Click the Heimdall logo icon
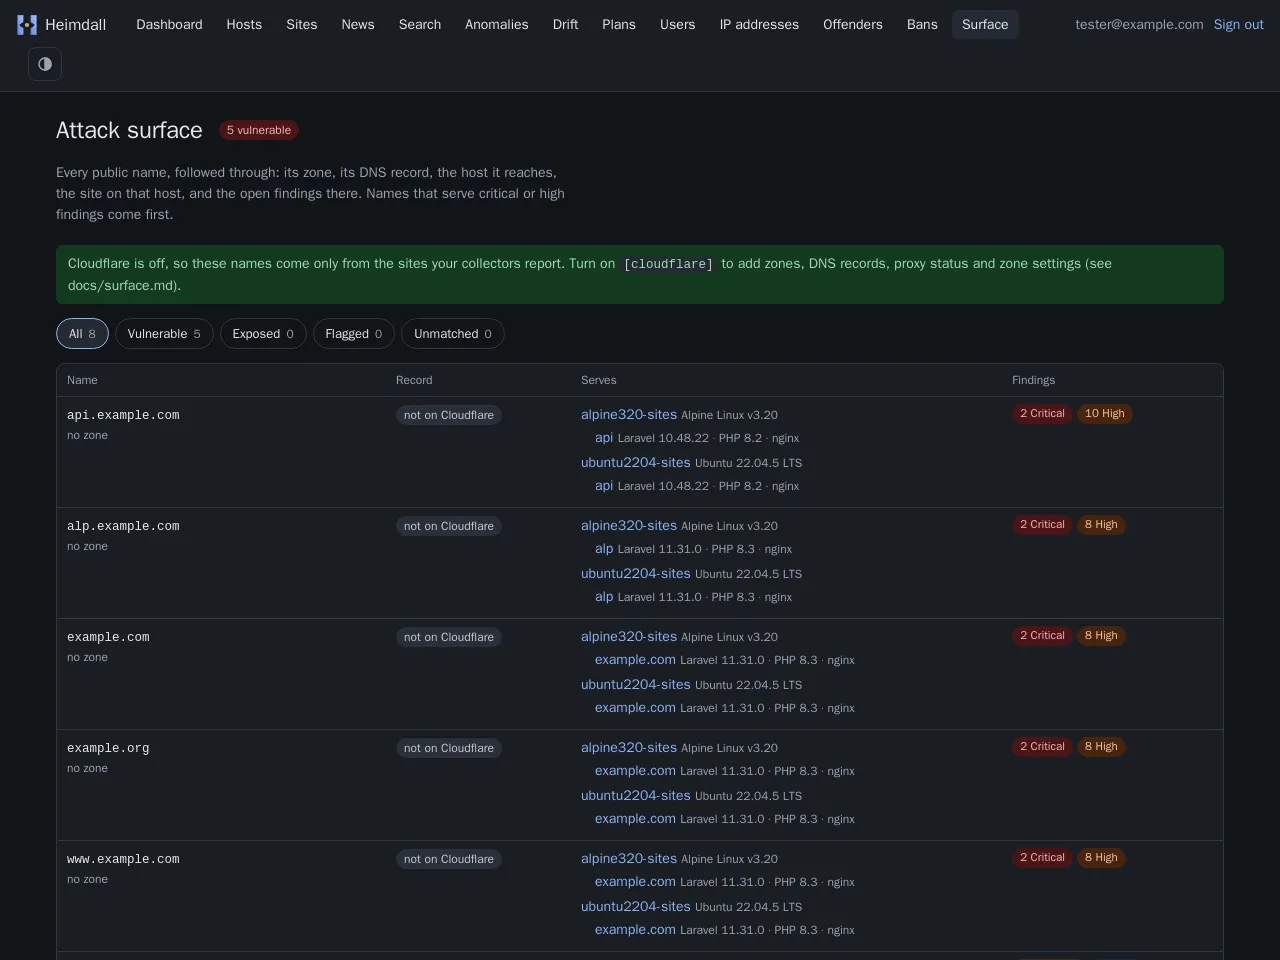This screenshot has height=960, width=1280. click(27, 25)
